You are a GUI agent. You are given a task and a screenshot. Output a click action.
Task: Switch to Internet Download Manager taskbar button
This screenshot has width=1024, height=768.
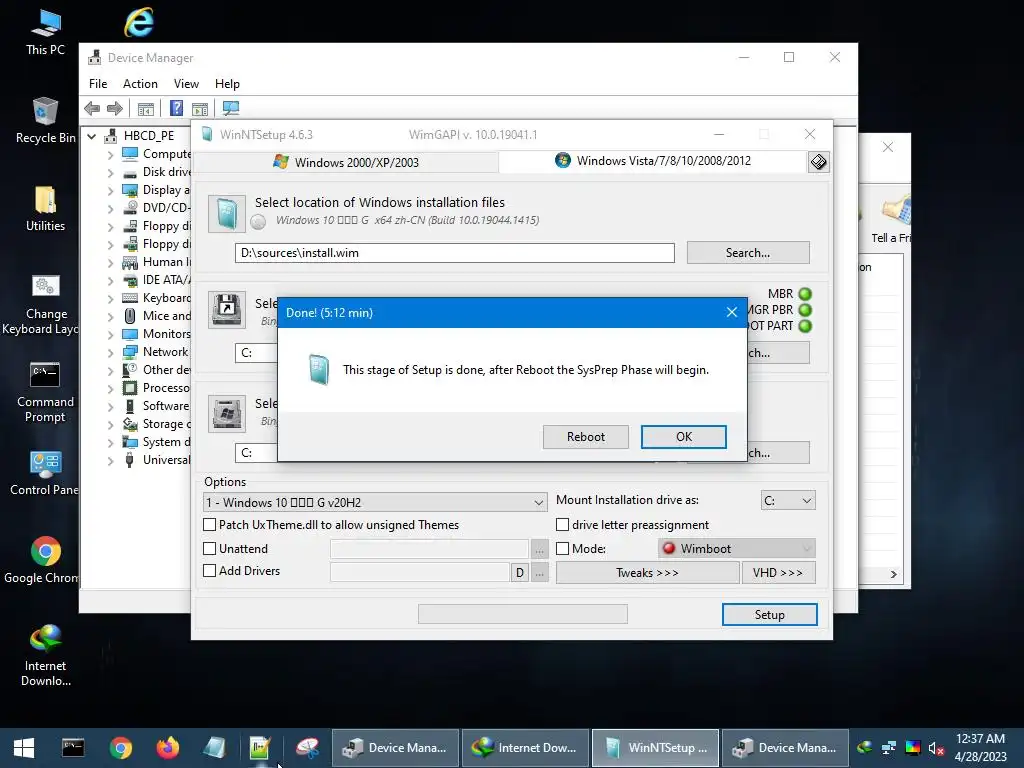coord(525,748)
